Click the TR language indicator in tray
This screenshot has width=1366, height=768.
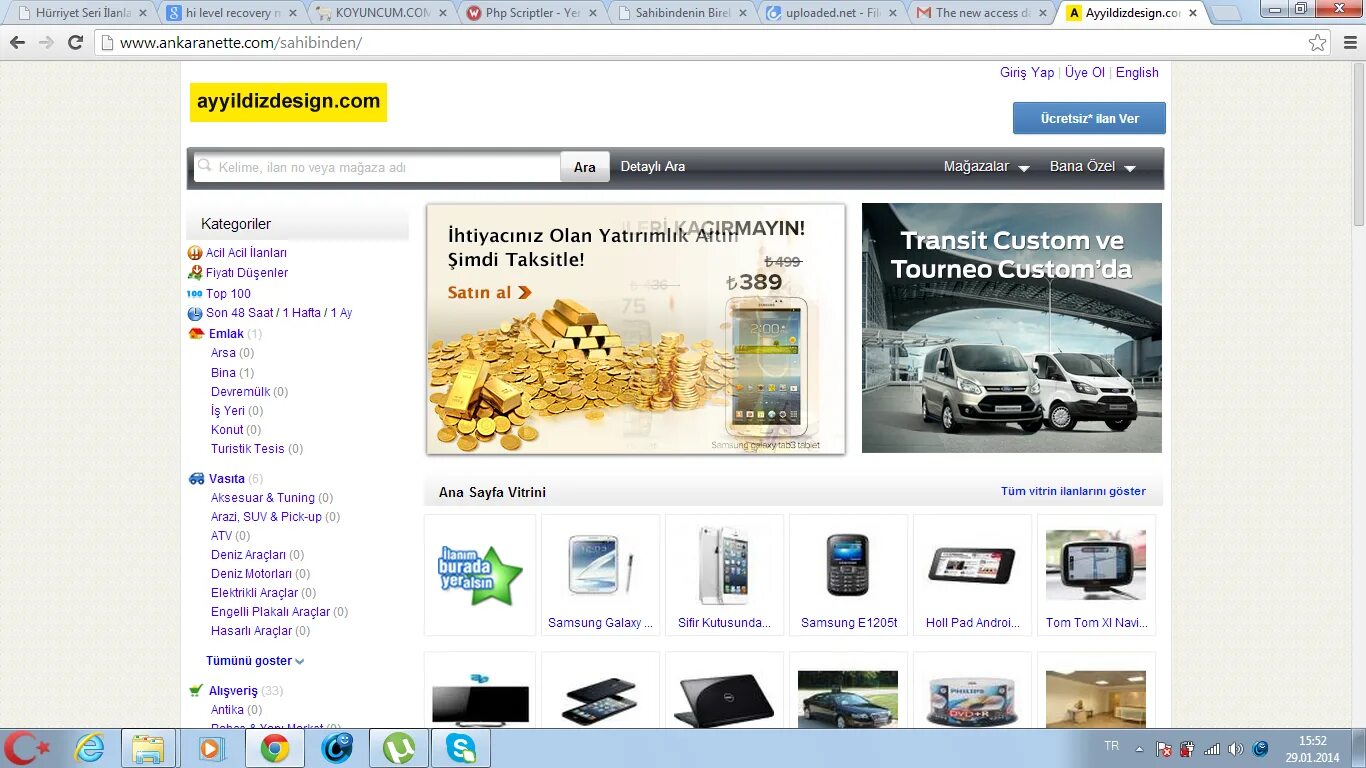(x=1112, y=746)
